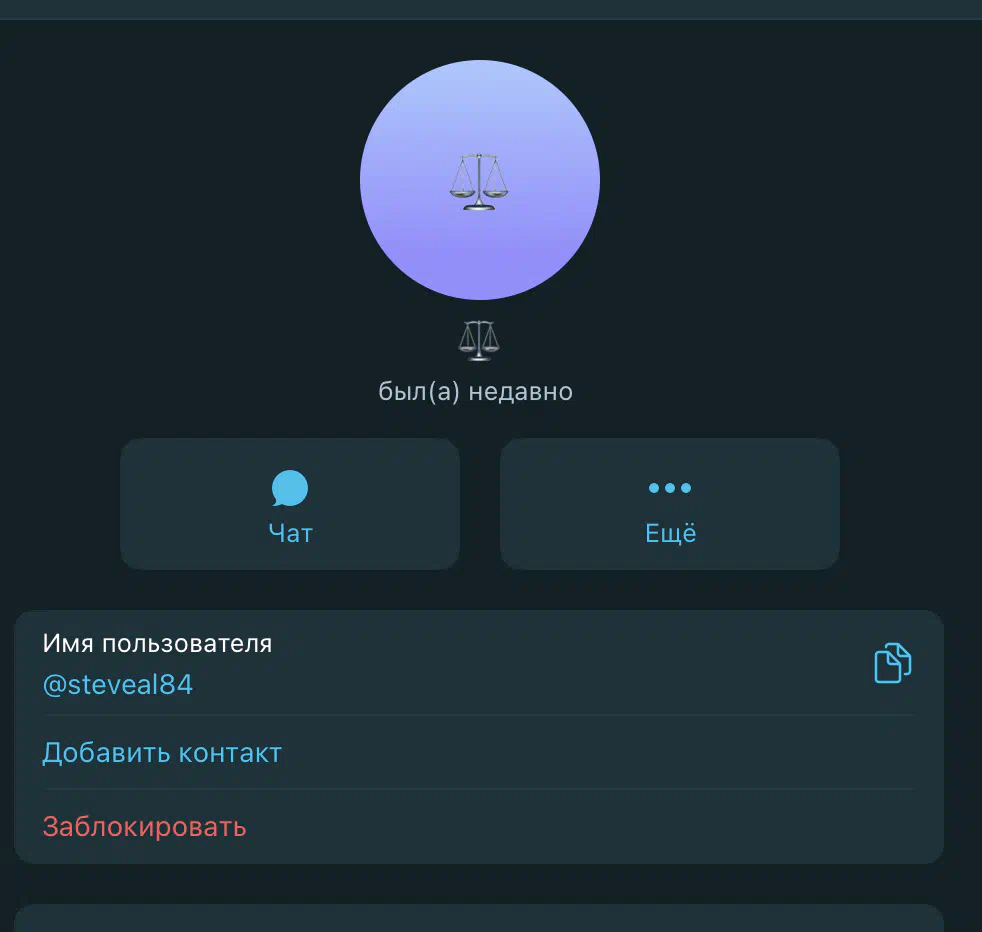The height and width of the screenshot is (932, 982).
Task: Click the scales emoji inside the avatar
Action: [x=479, y=182]
